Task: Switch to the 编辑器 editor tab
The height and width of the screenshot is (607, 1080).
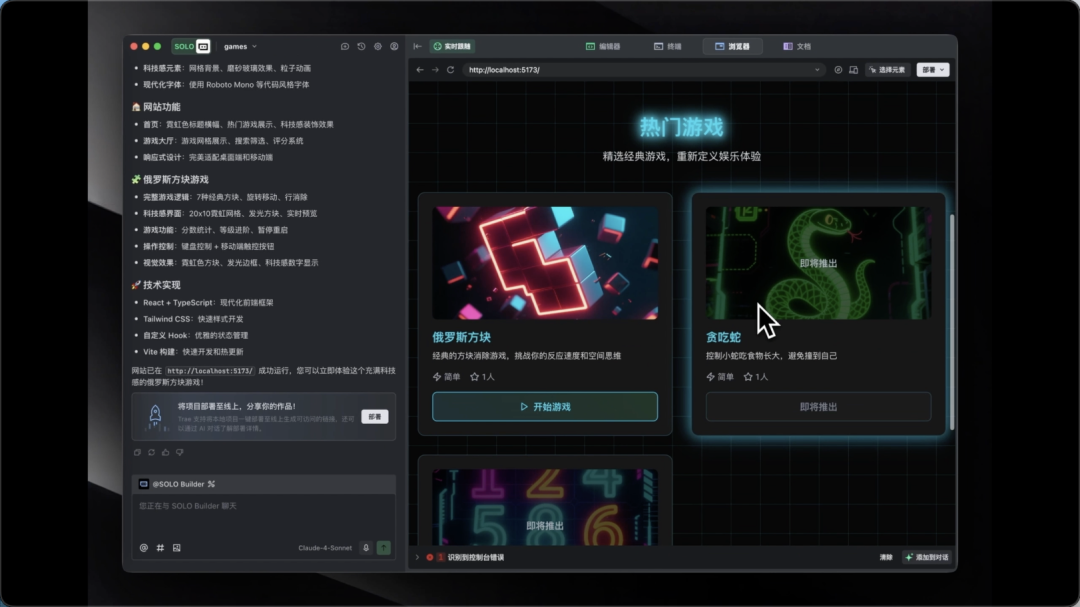Action: [x=603, y=46]
